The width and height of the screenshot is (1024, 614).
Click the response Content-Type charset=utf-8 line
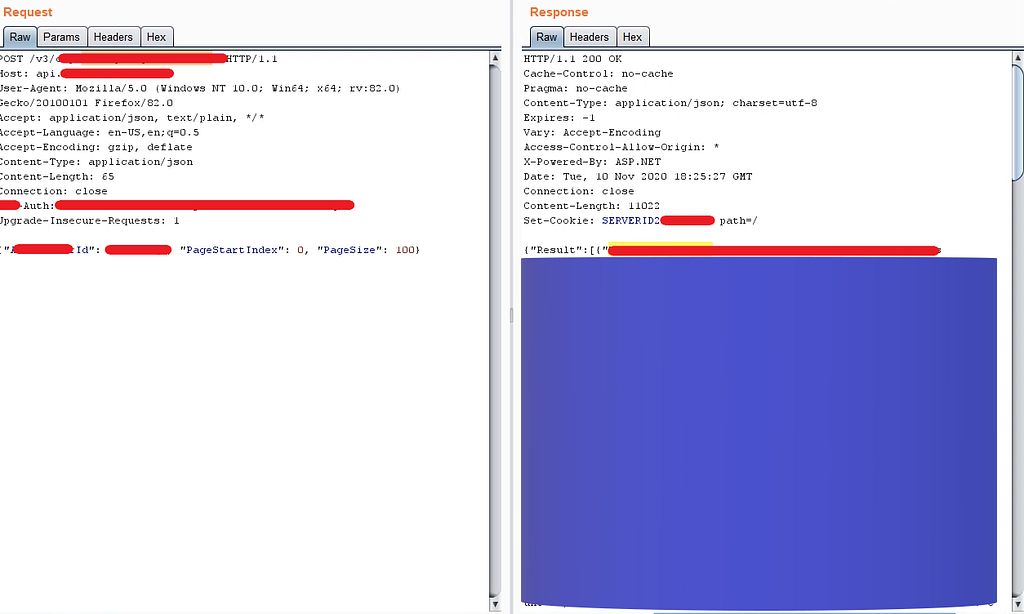click(x=670, y=103)
